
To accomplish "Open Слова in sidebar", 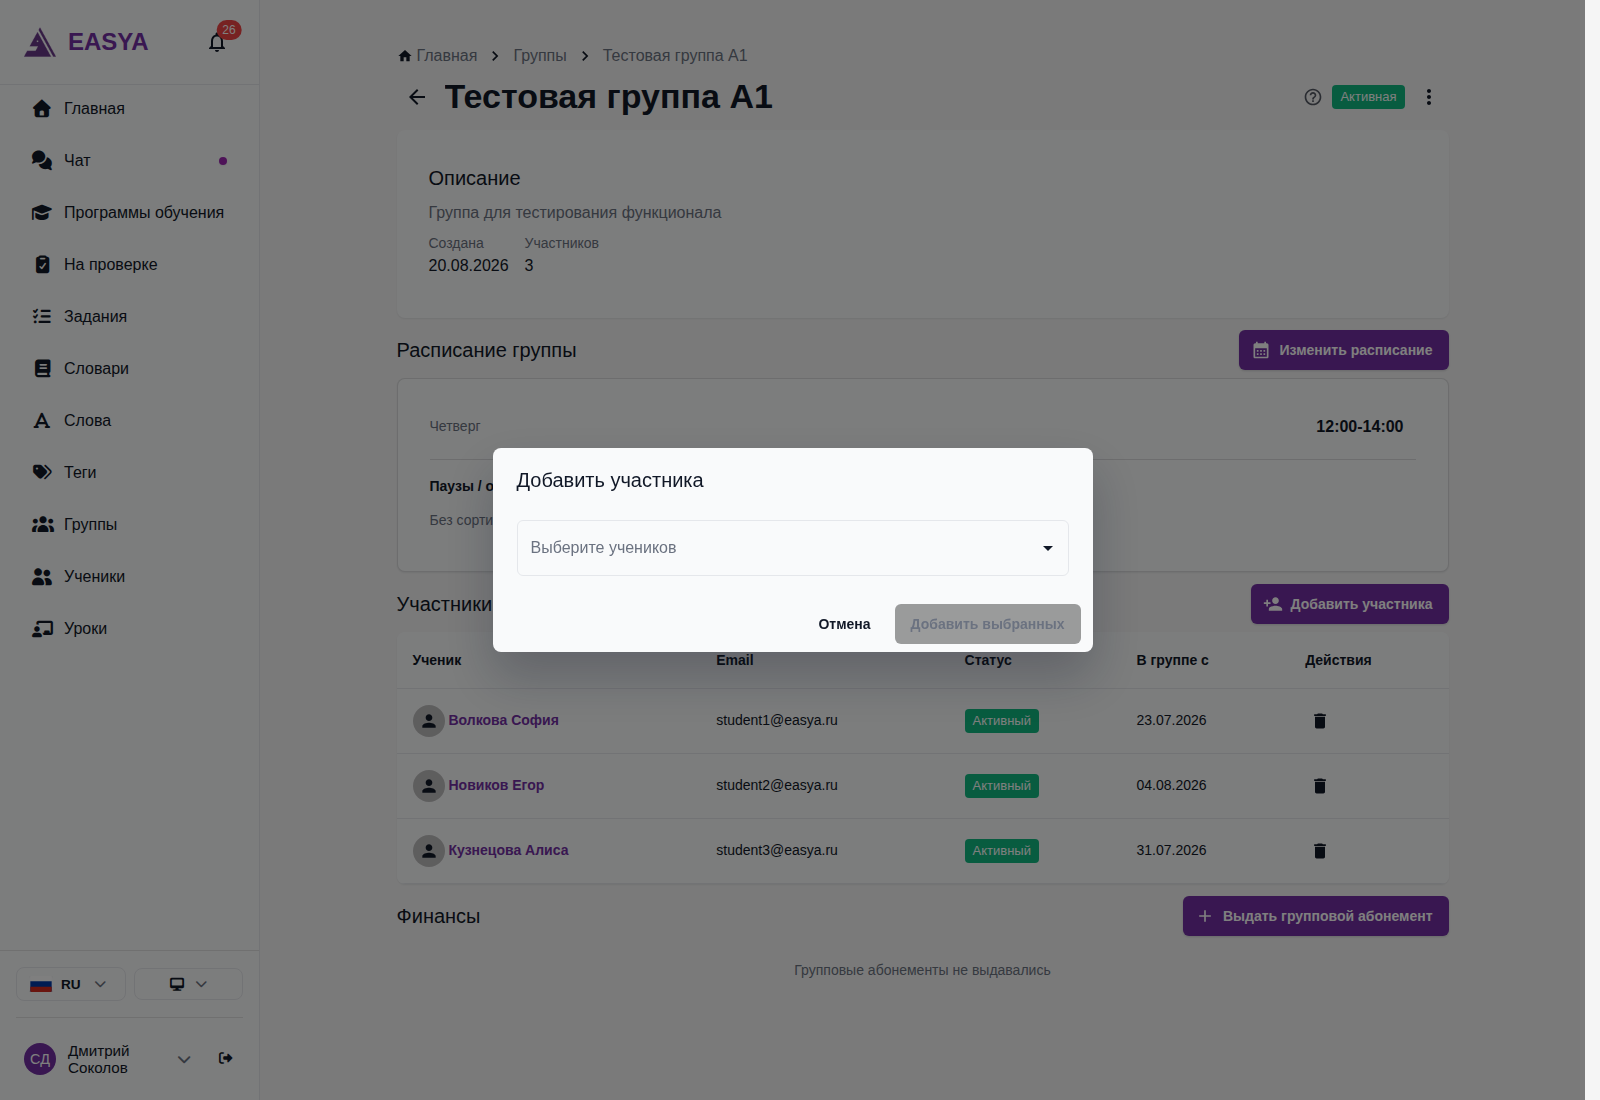I will (129, 421).
